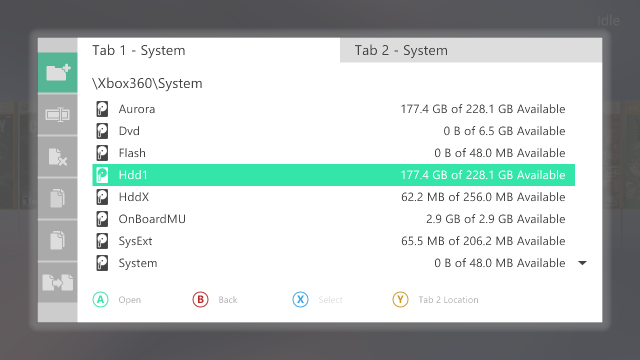This screenshot has width=640, height=360.
Task: Click the Copy file icon in sidebar
Action: tap(58, 198)
